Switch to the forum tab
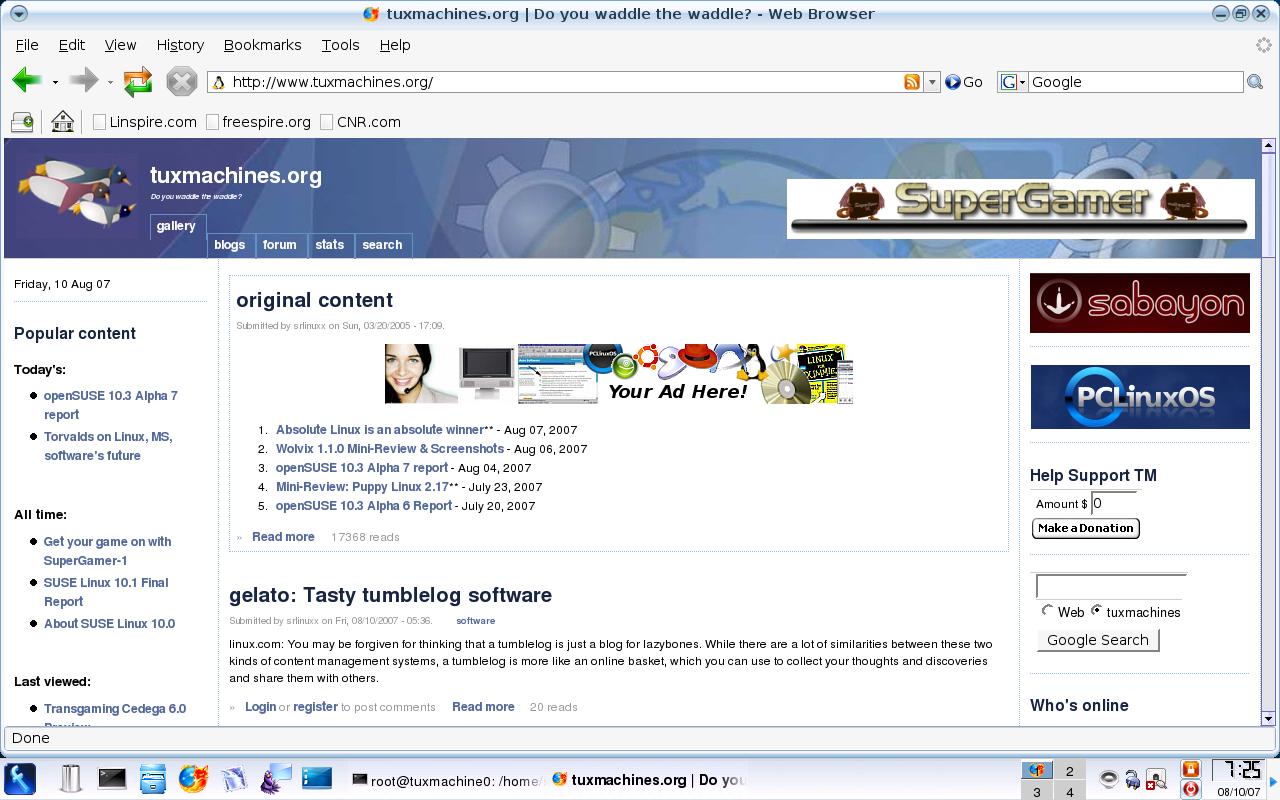 point(279,245)
